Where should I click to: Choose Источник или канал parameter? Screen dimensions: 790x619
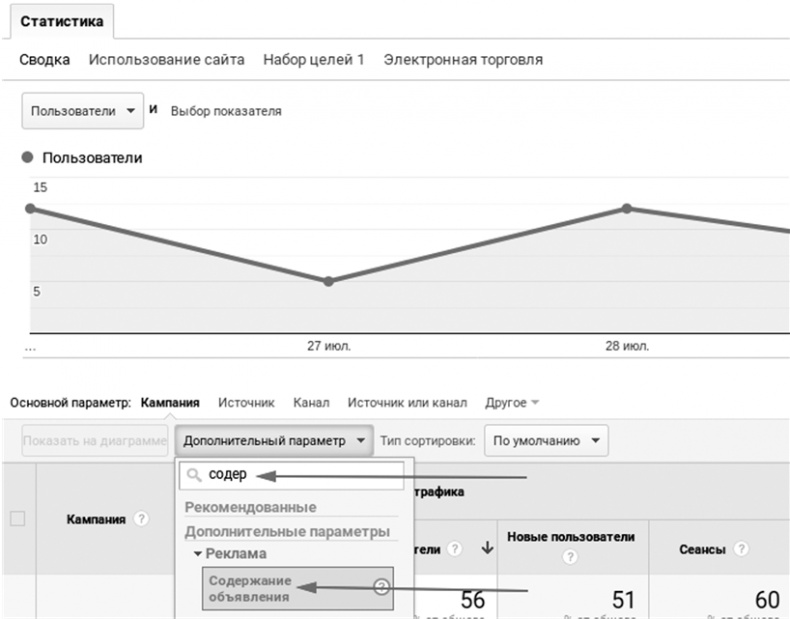tap(407, 403)
